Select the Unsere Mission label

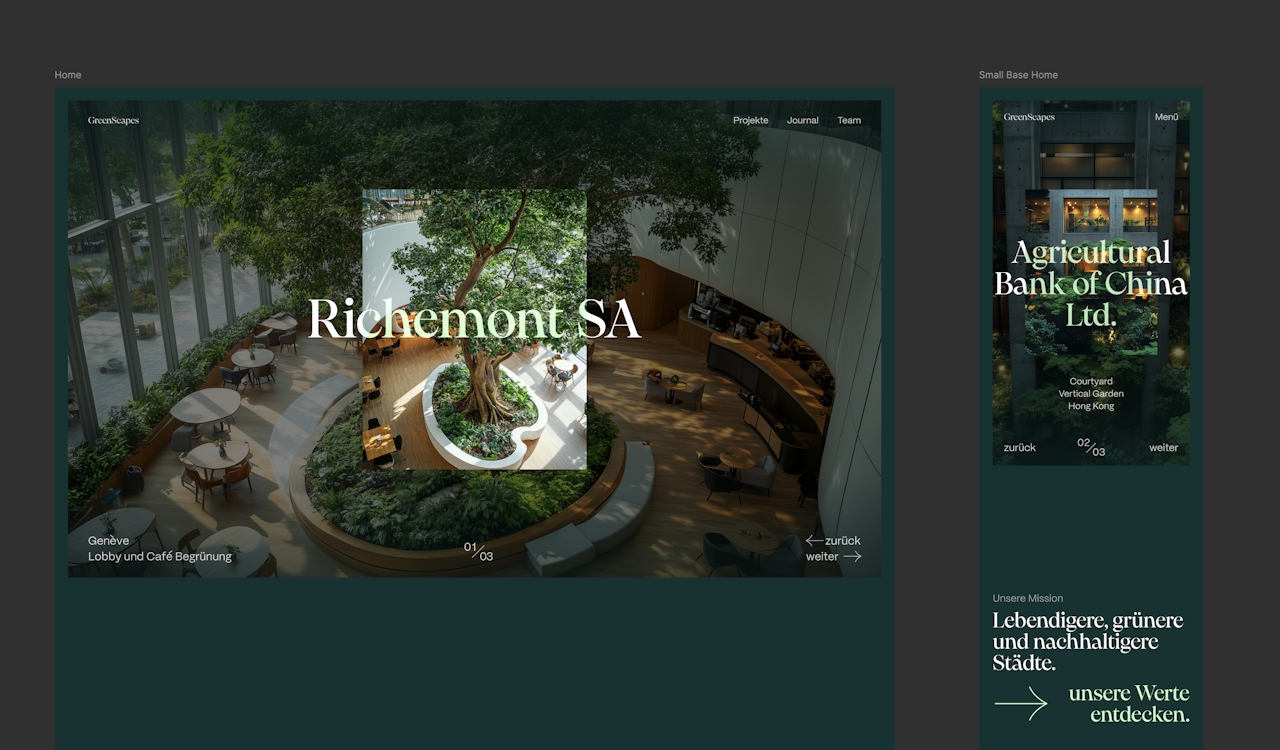click(x=1028, y=598)
